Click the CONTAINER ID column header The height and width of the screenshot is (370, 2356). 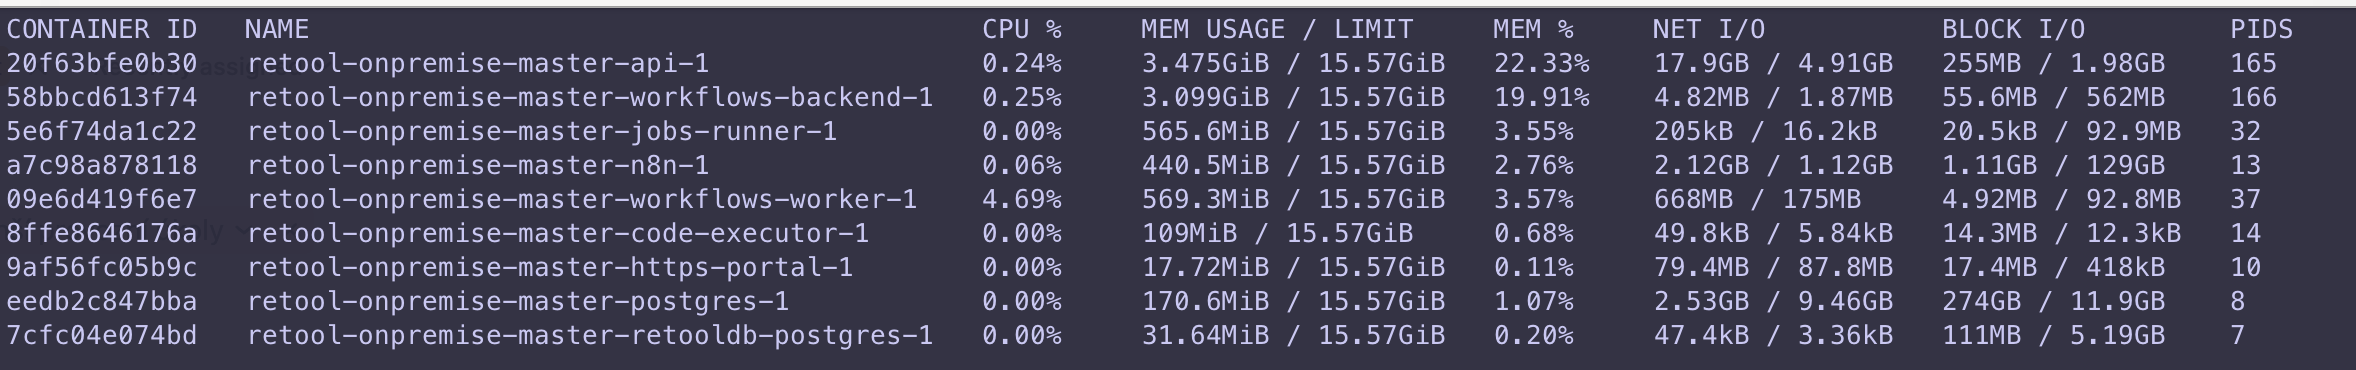point(102,30)
